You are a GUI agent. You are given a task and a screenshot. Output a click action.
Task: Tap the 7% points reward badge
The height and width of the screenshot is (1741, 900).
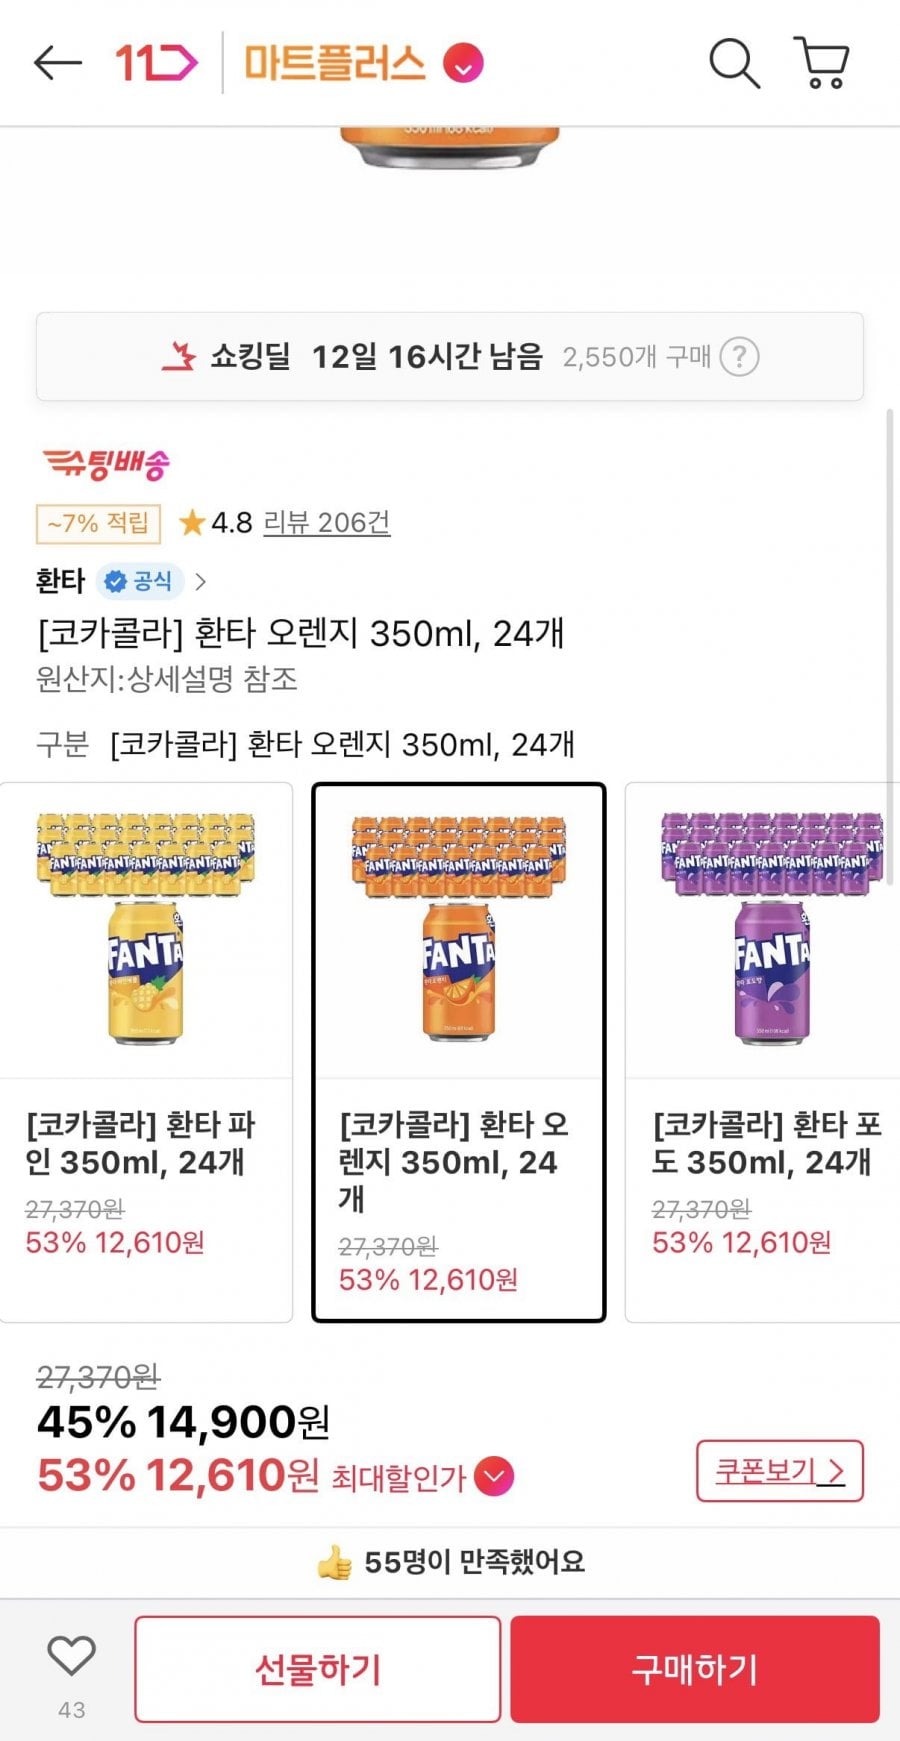(98, 522)
